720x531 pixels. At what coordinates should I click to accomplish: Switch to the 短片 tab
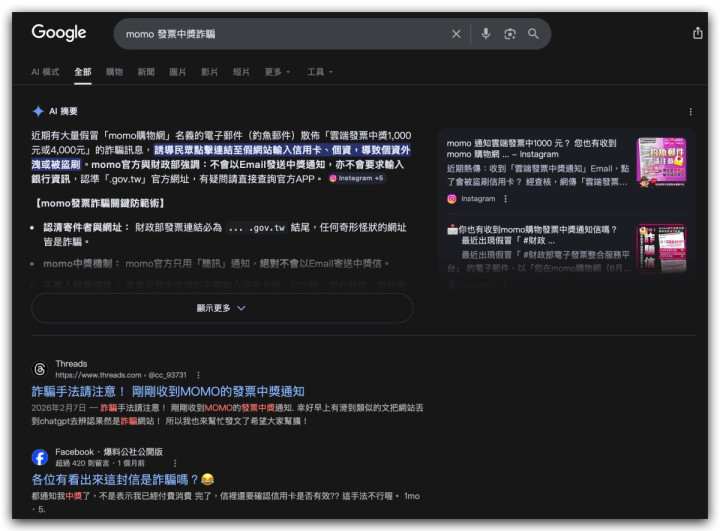(x=241, y=72)
